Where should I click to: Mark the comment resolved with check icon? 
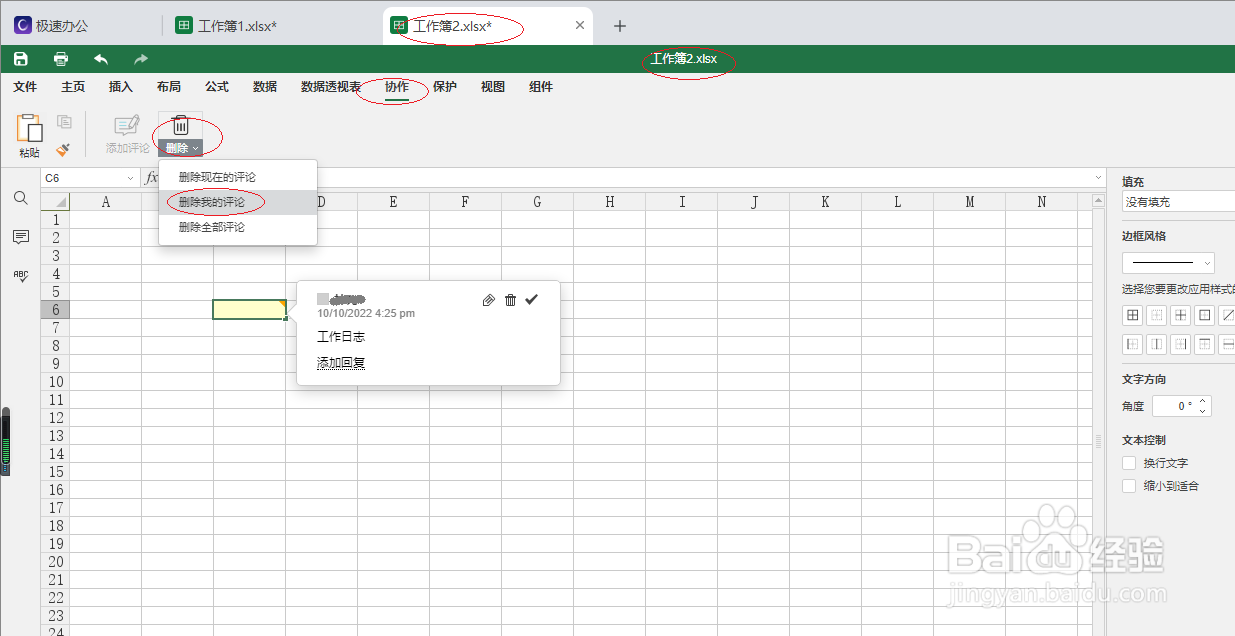pos(531,299)
